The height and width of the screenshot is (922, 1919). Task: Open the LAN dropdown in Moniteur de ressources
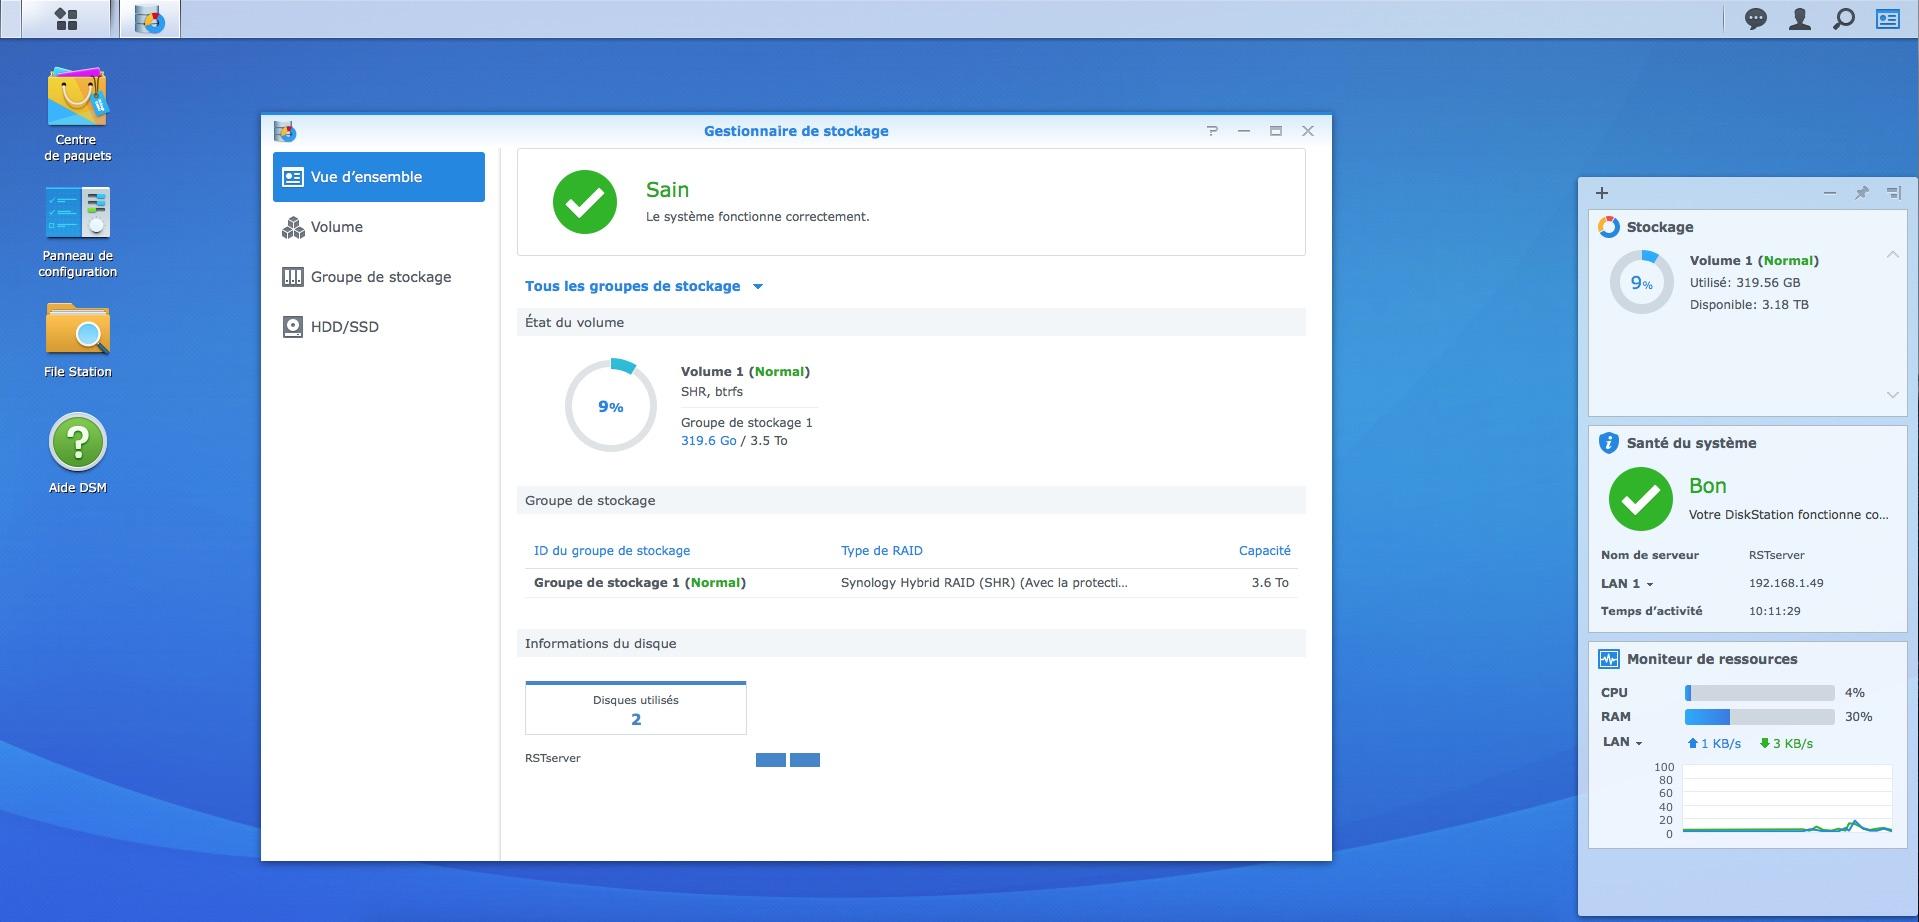coord(1622,742)
